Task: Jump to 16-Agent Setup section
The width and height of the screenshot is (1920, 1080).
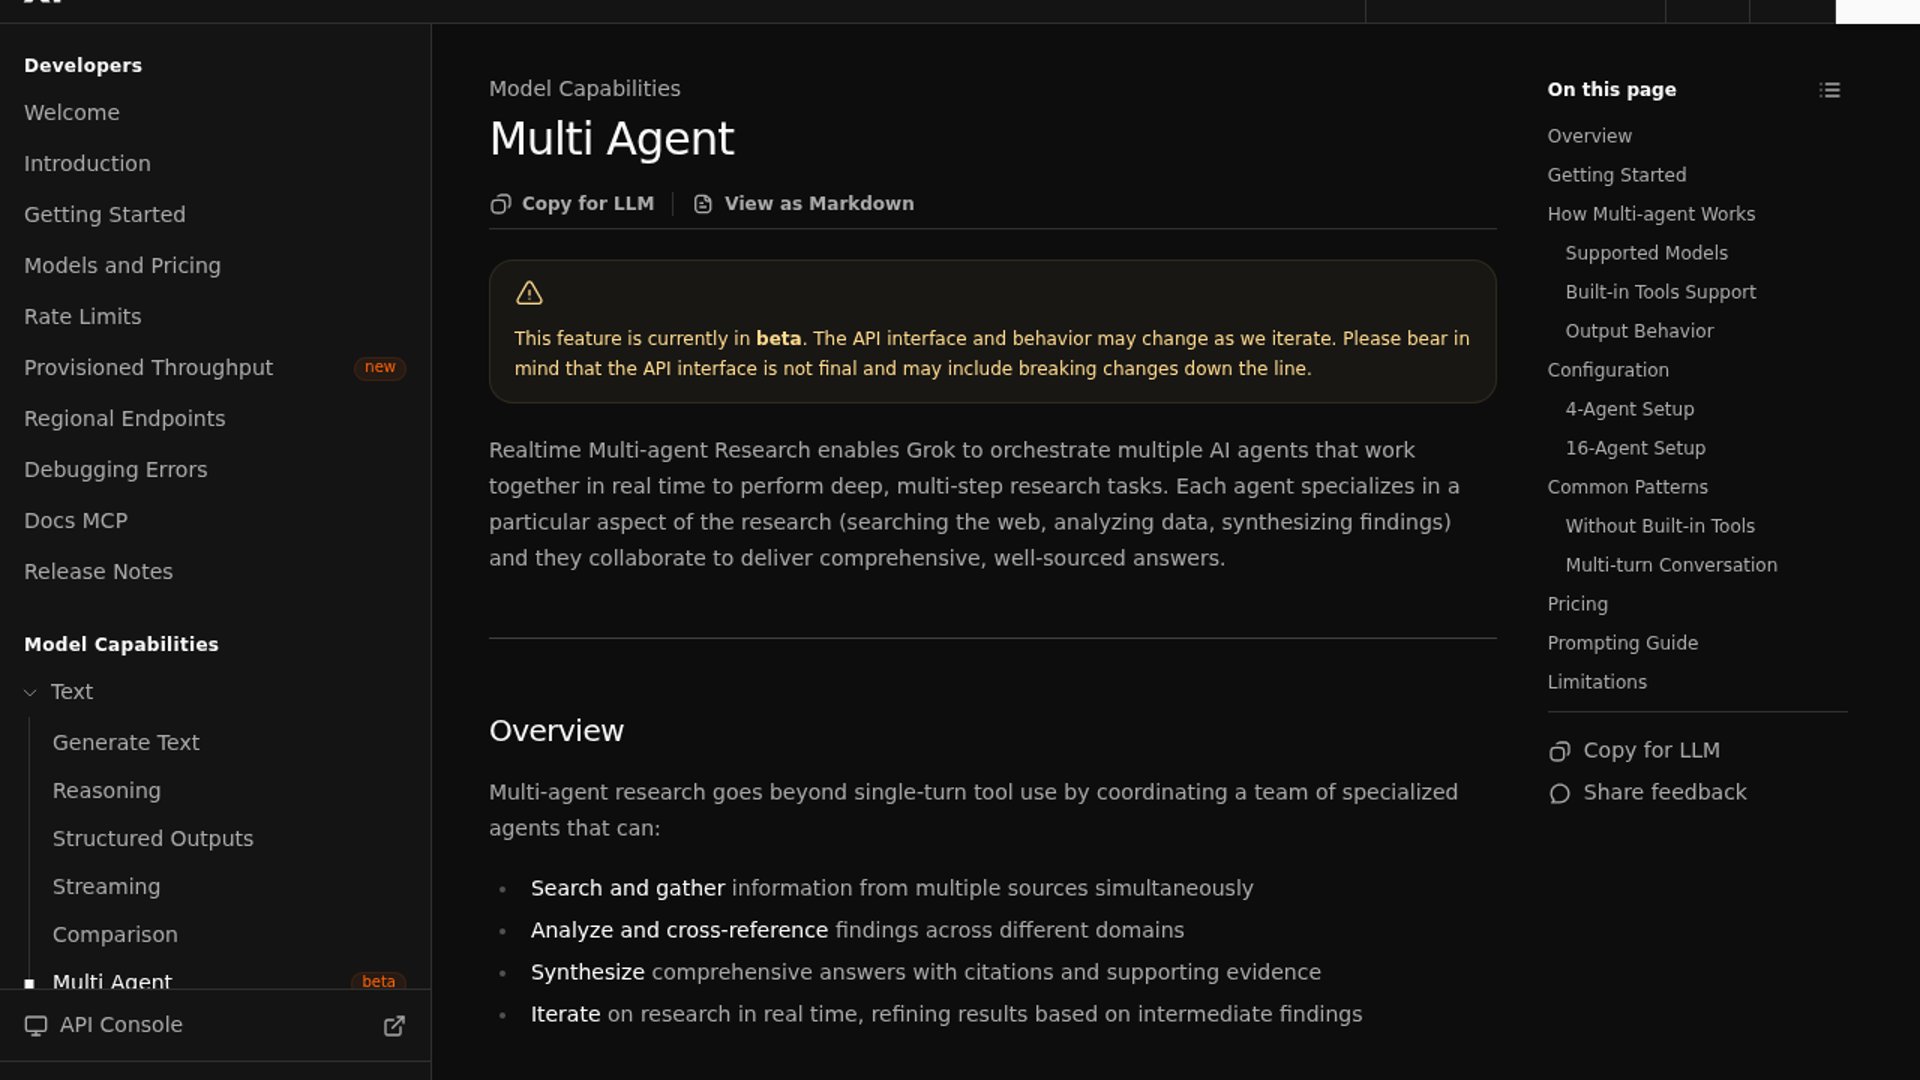Action: (1635, 448)
